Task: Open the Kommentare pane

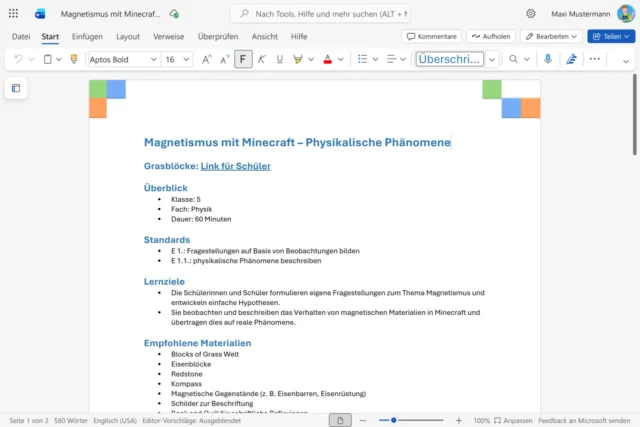Action: (432, 36)
